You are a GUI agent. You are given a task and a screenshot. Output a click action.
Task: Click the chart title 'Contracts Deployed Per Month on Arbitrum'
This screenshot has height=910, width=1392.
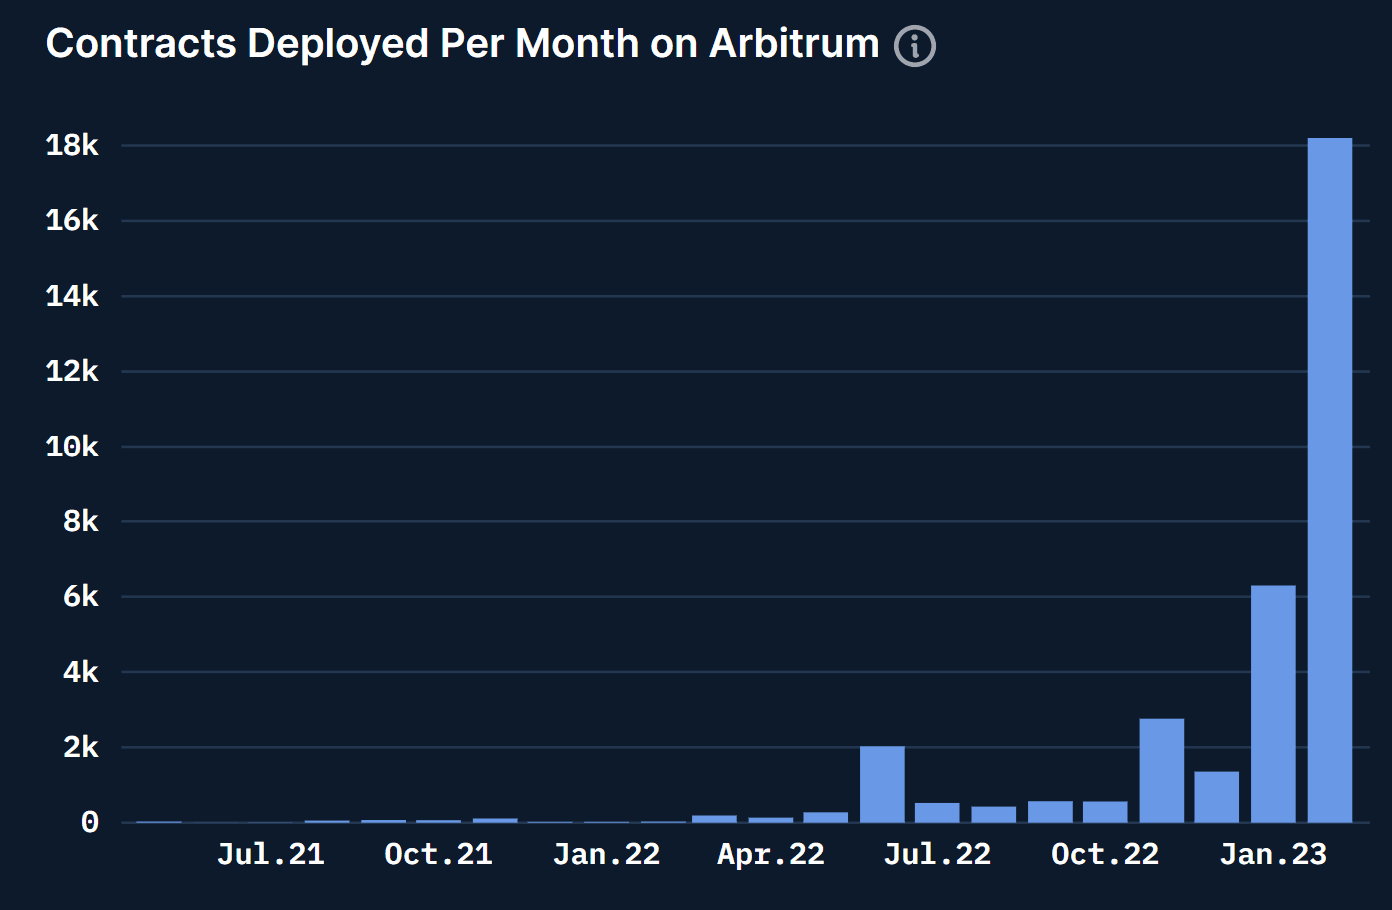tap(462, 44)
